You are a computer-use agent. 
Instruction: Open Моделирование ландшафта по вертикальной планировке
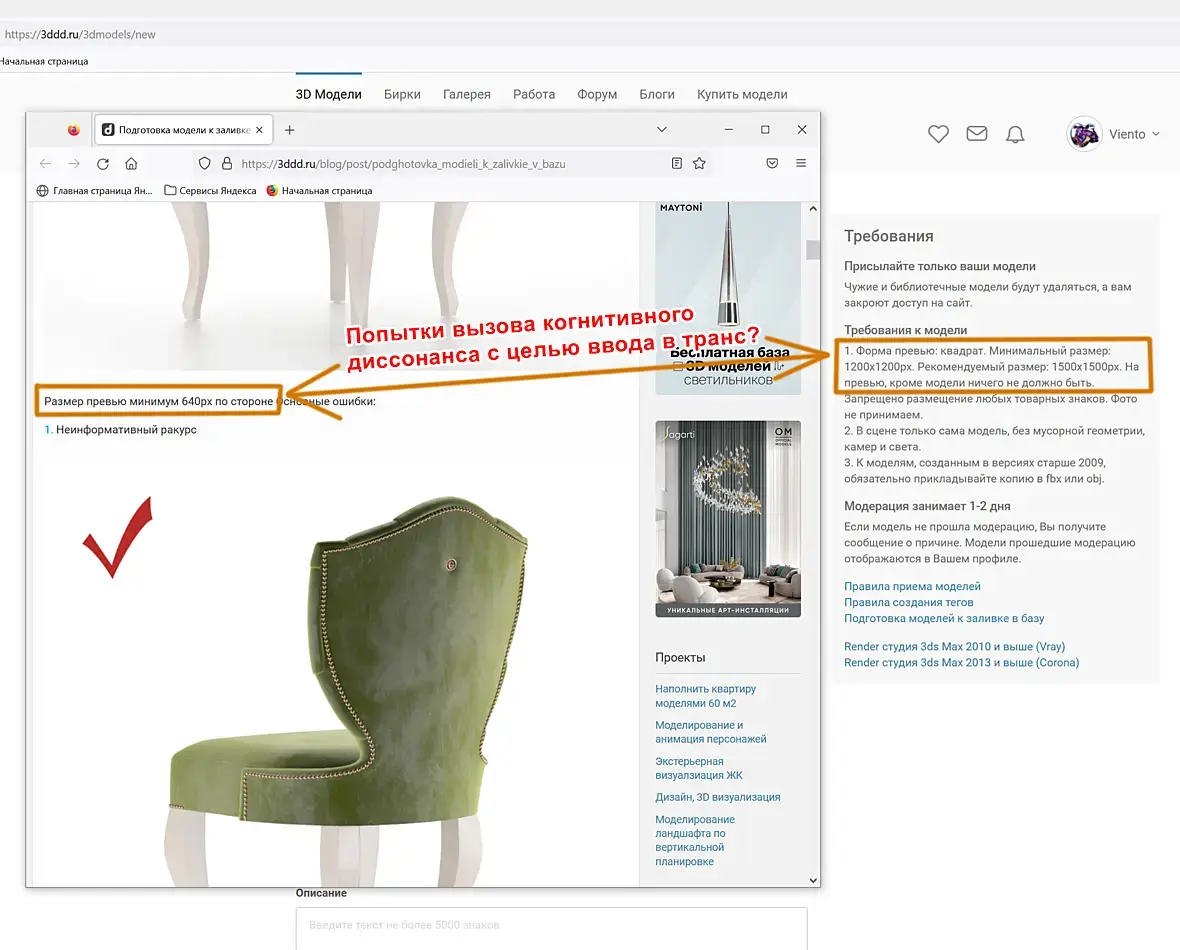(x=695, y=840)
